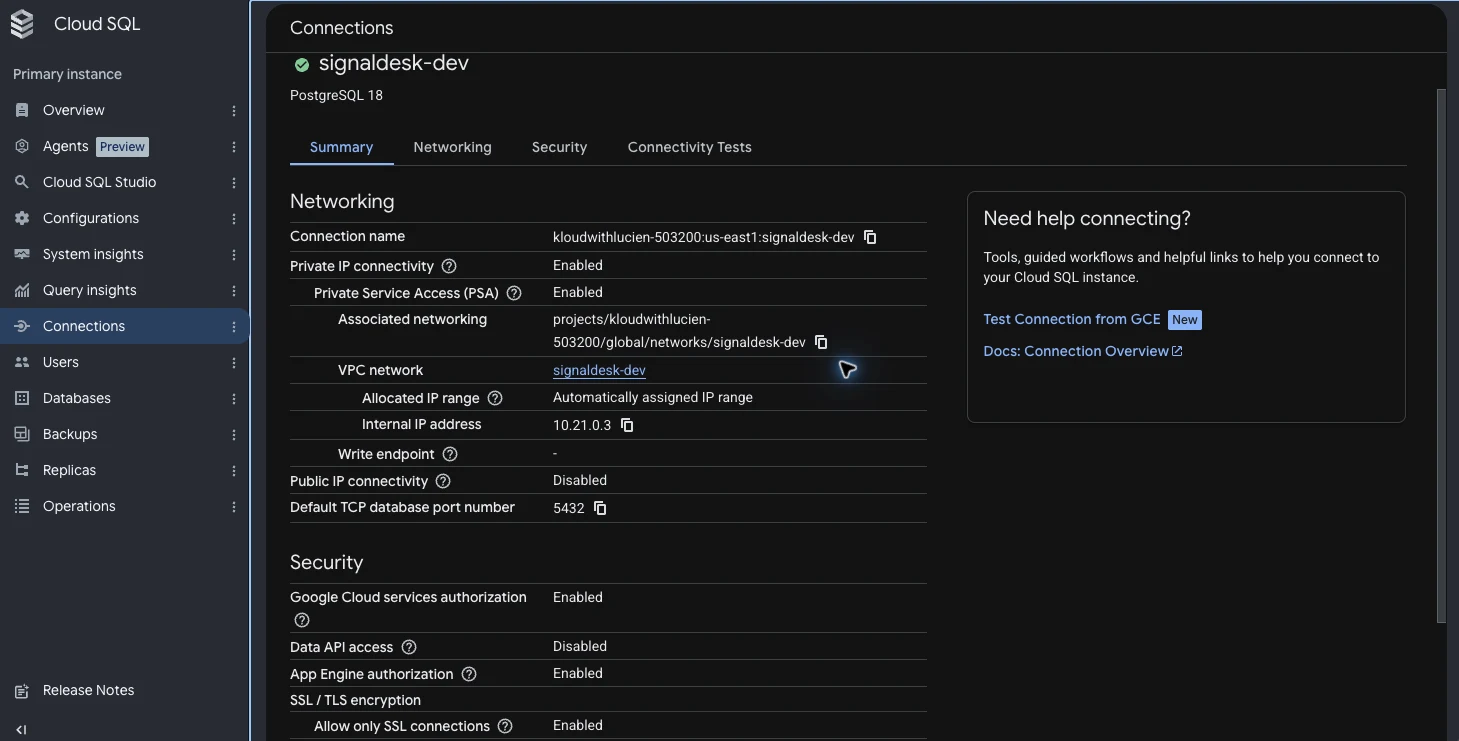Open Test Connection from GCE

point(1072,319)
